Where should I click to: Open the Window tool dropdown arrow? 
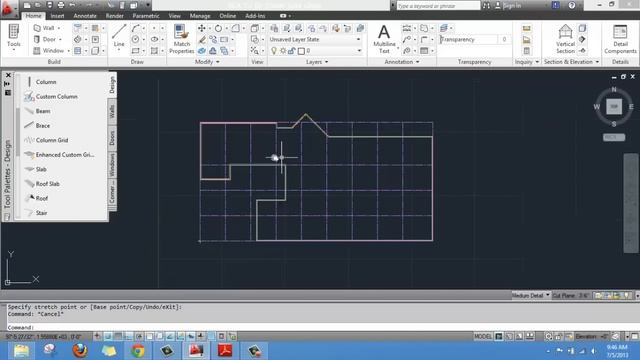pos(69,51)
